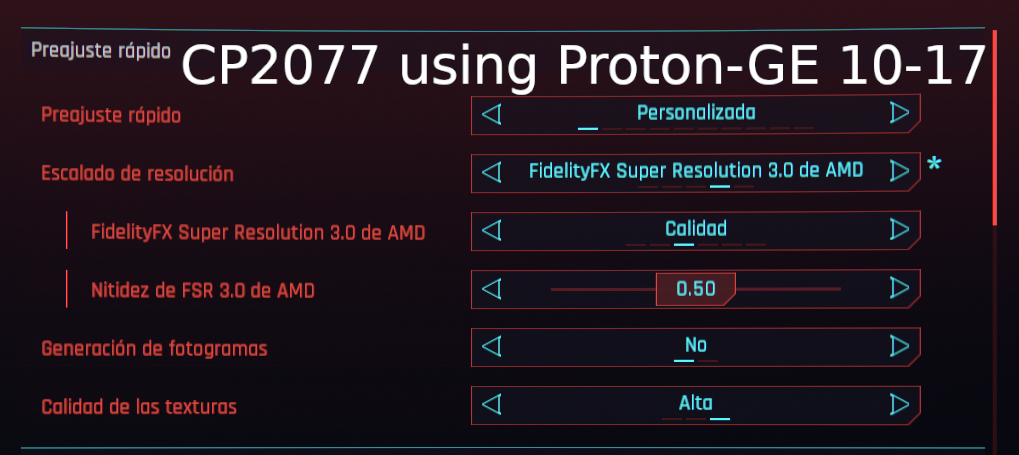Click left arrow for Preajuste rápido
Viewport: 1019px width, 455px height.
(x=491, y=114)
